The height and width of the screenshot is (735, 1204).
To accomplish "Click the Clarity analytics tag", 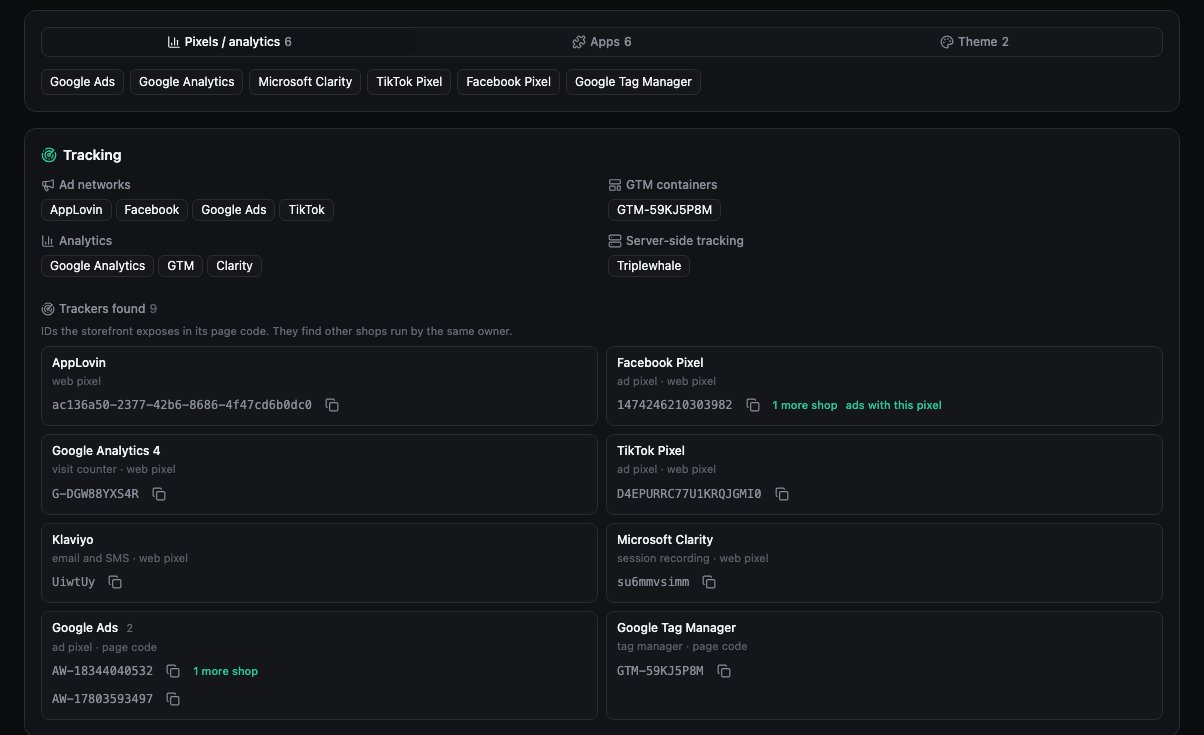I will point(235,266).
